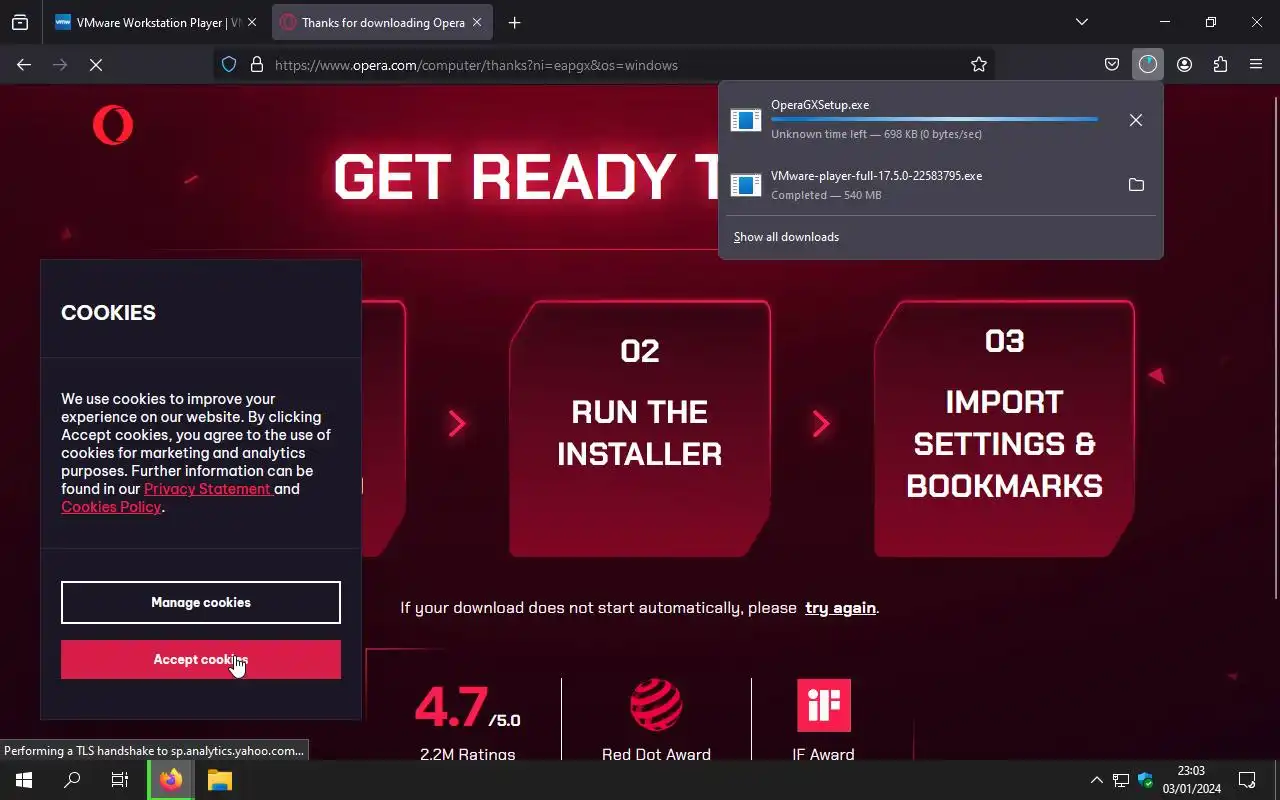
Task: Close the VMware Workstation Player tab
Action: pos(251,22)
